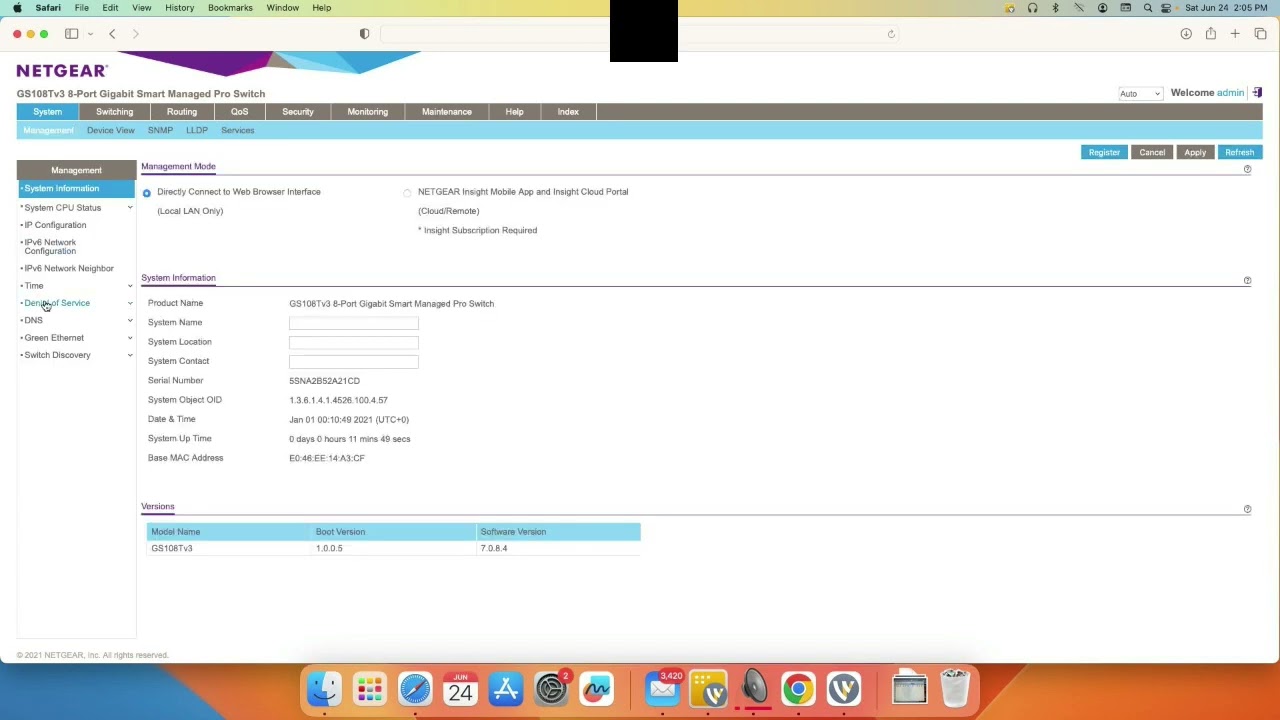Open the Services subtab
1280x720 pixels.
pos(237,131)
